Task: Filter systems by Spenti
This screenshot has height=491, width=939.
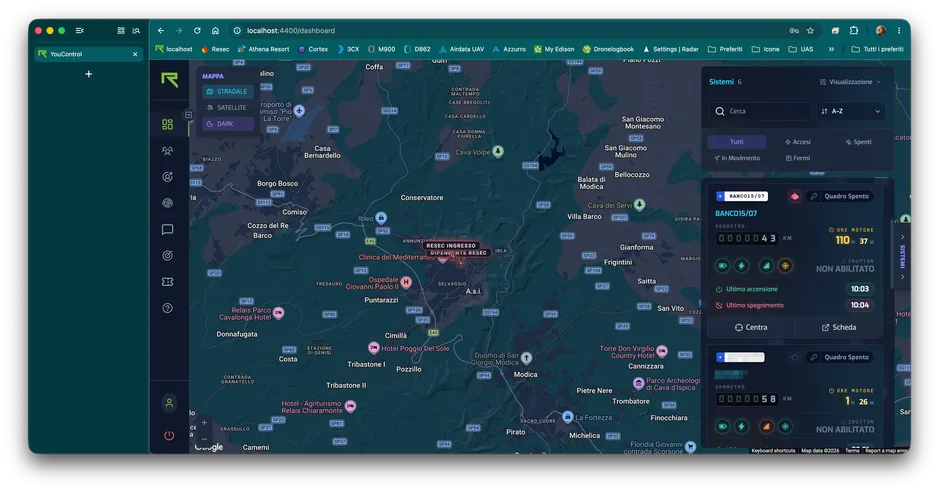Action: 858,142
